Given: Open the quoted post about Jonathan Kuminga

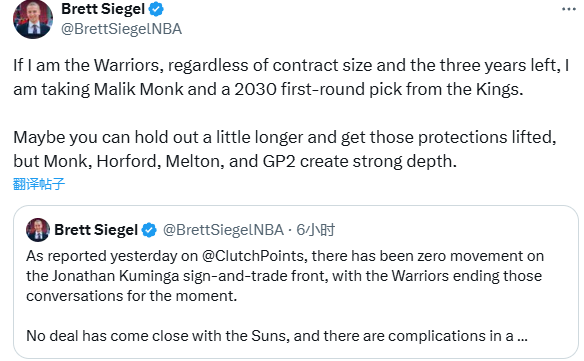Looking at the screenshot, I should (x=296, y=282).
